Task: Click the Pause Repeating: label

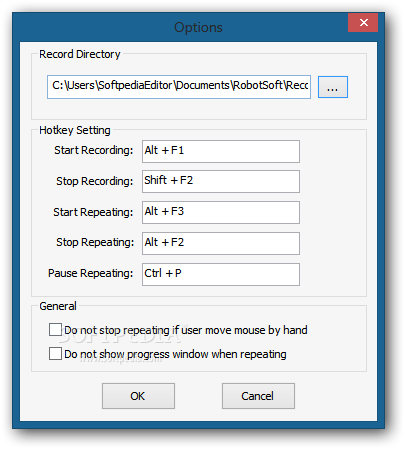Action: point(90,273)
